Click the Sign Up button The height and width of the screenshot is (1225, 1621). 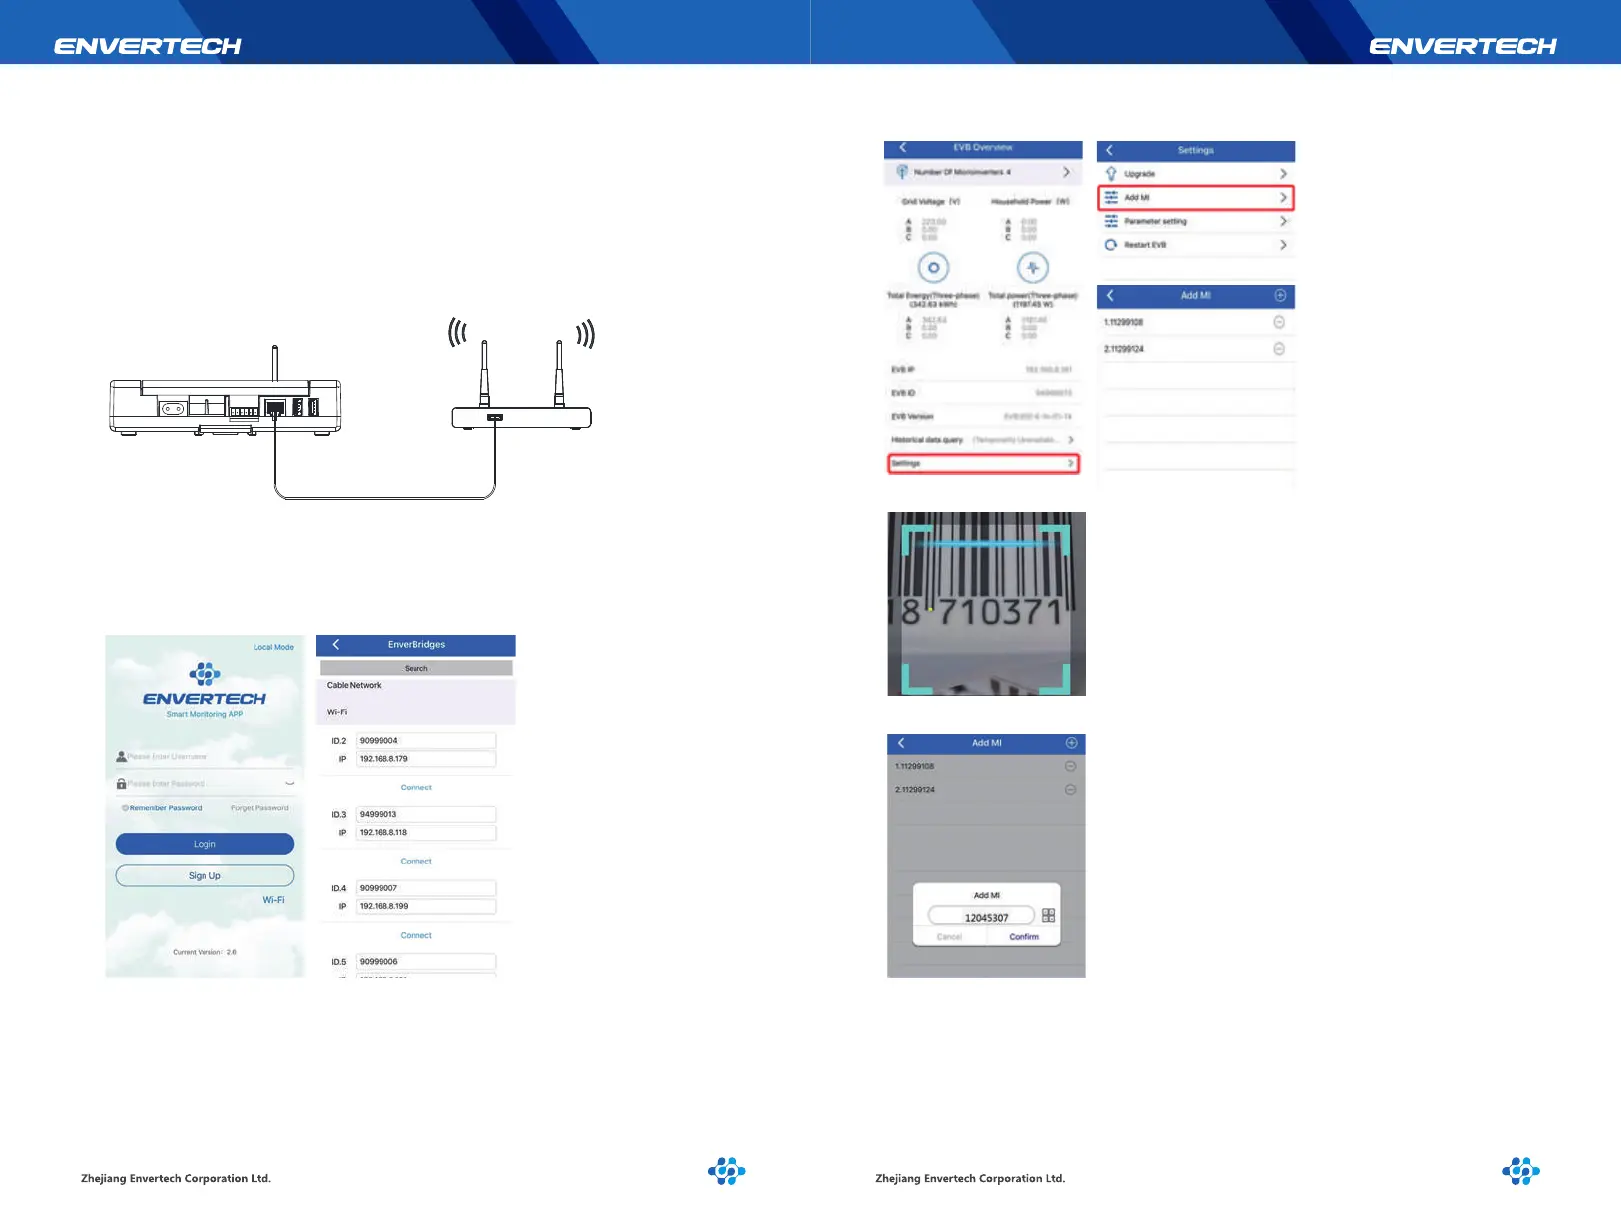pos(205,876)
